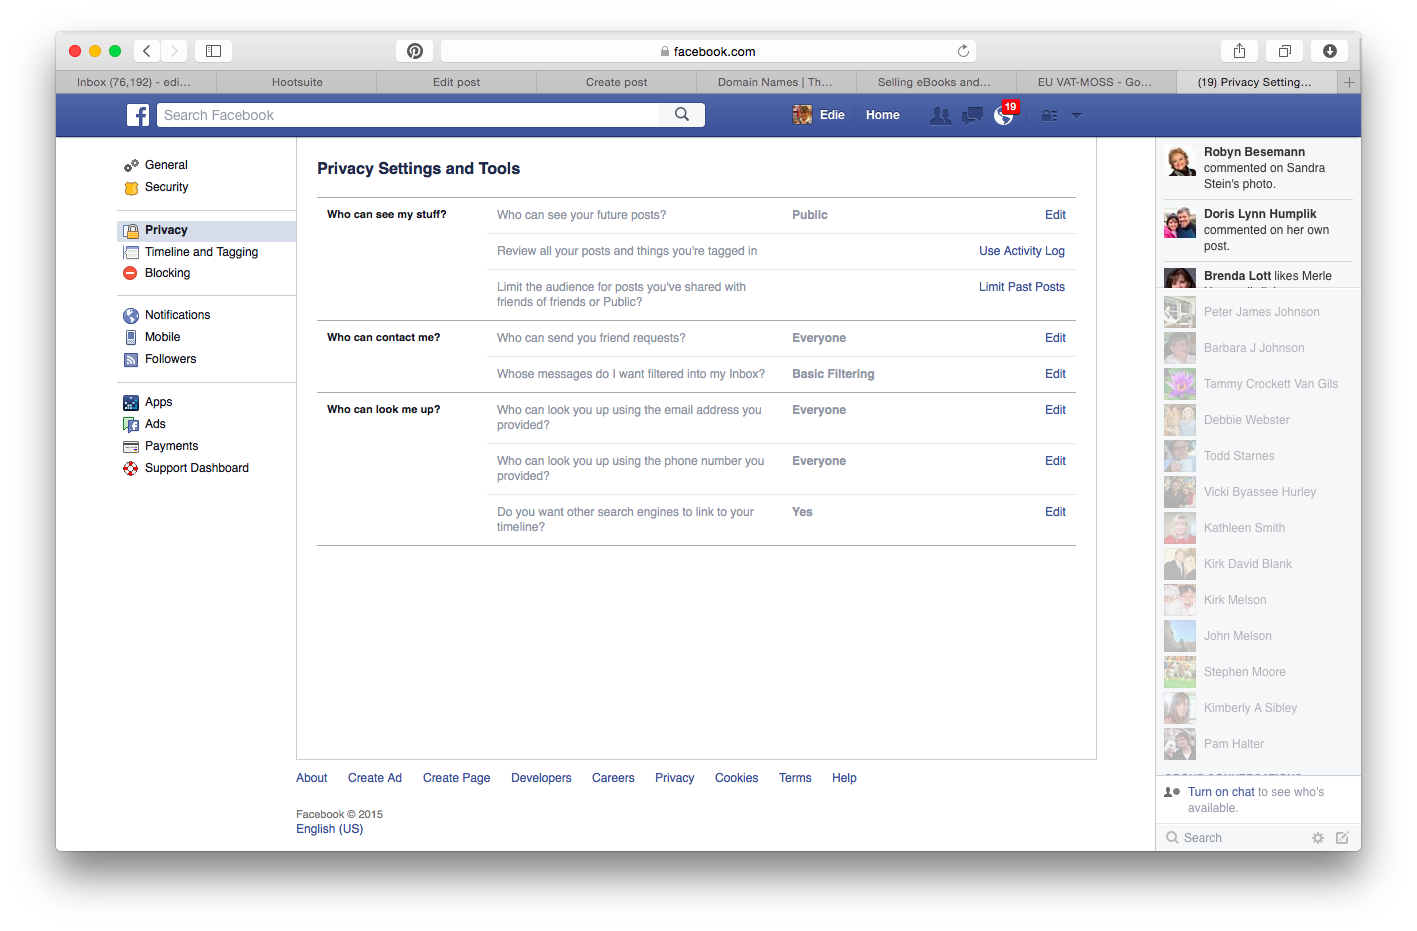Image resolution: width=1417 pixels, height=931 pixels.
Task: Click new message compose icon in chat
Action: 1342,838
